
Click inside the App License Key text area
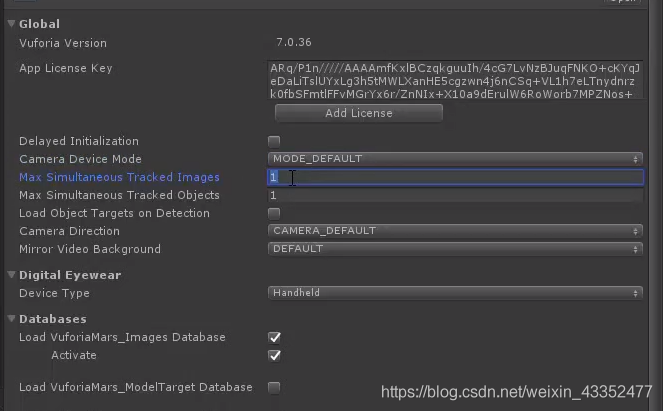coord(455,80)
